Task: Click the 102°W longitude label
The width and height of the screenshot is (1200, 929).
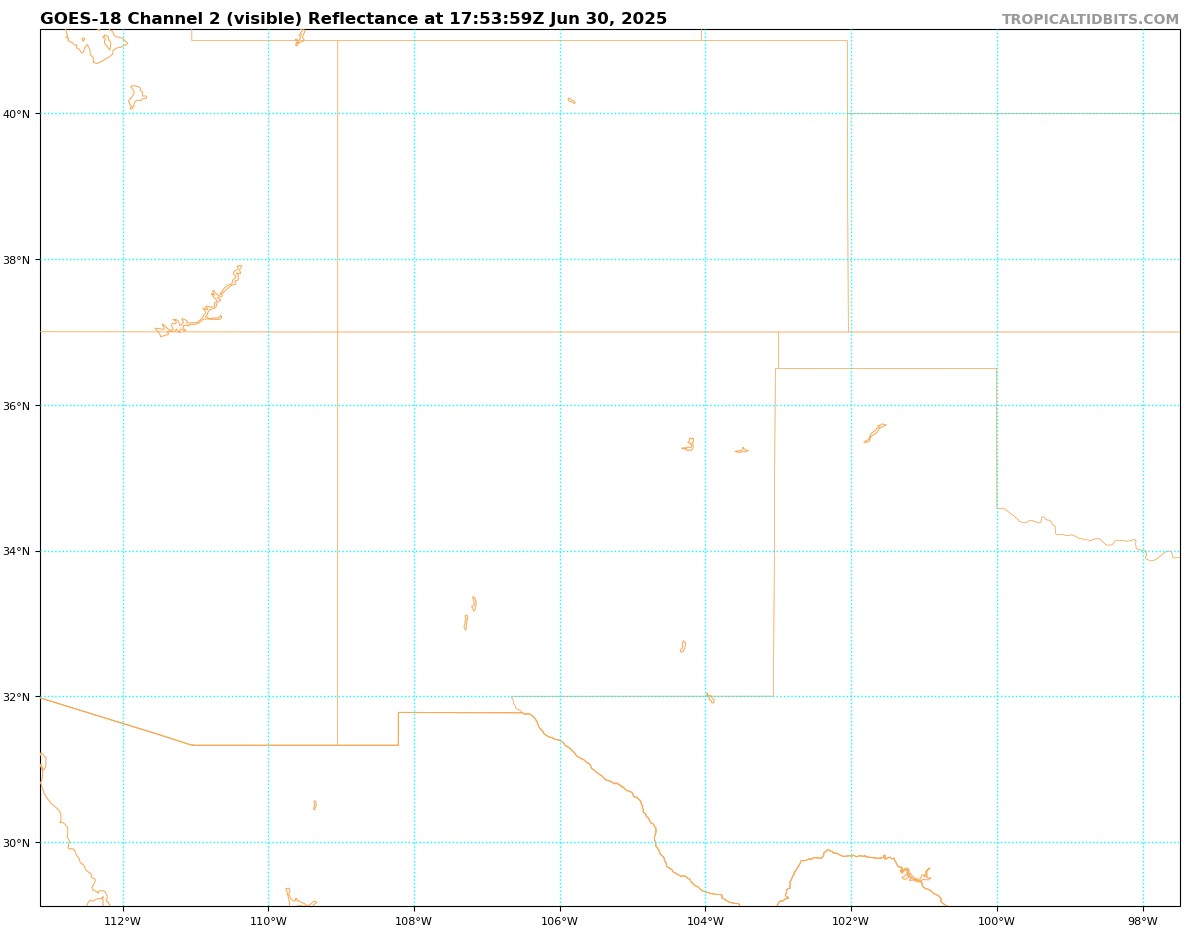Action: 851,921
